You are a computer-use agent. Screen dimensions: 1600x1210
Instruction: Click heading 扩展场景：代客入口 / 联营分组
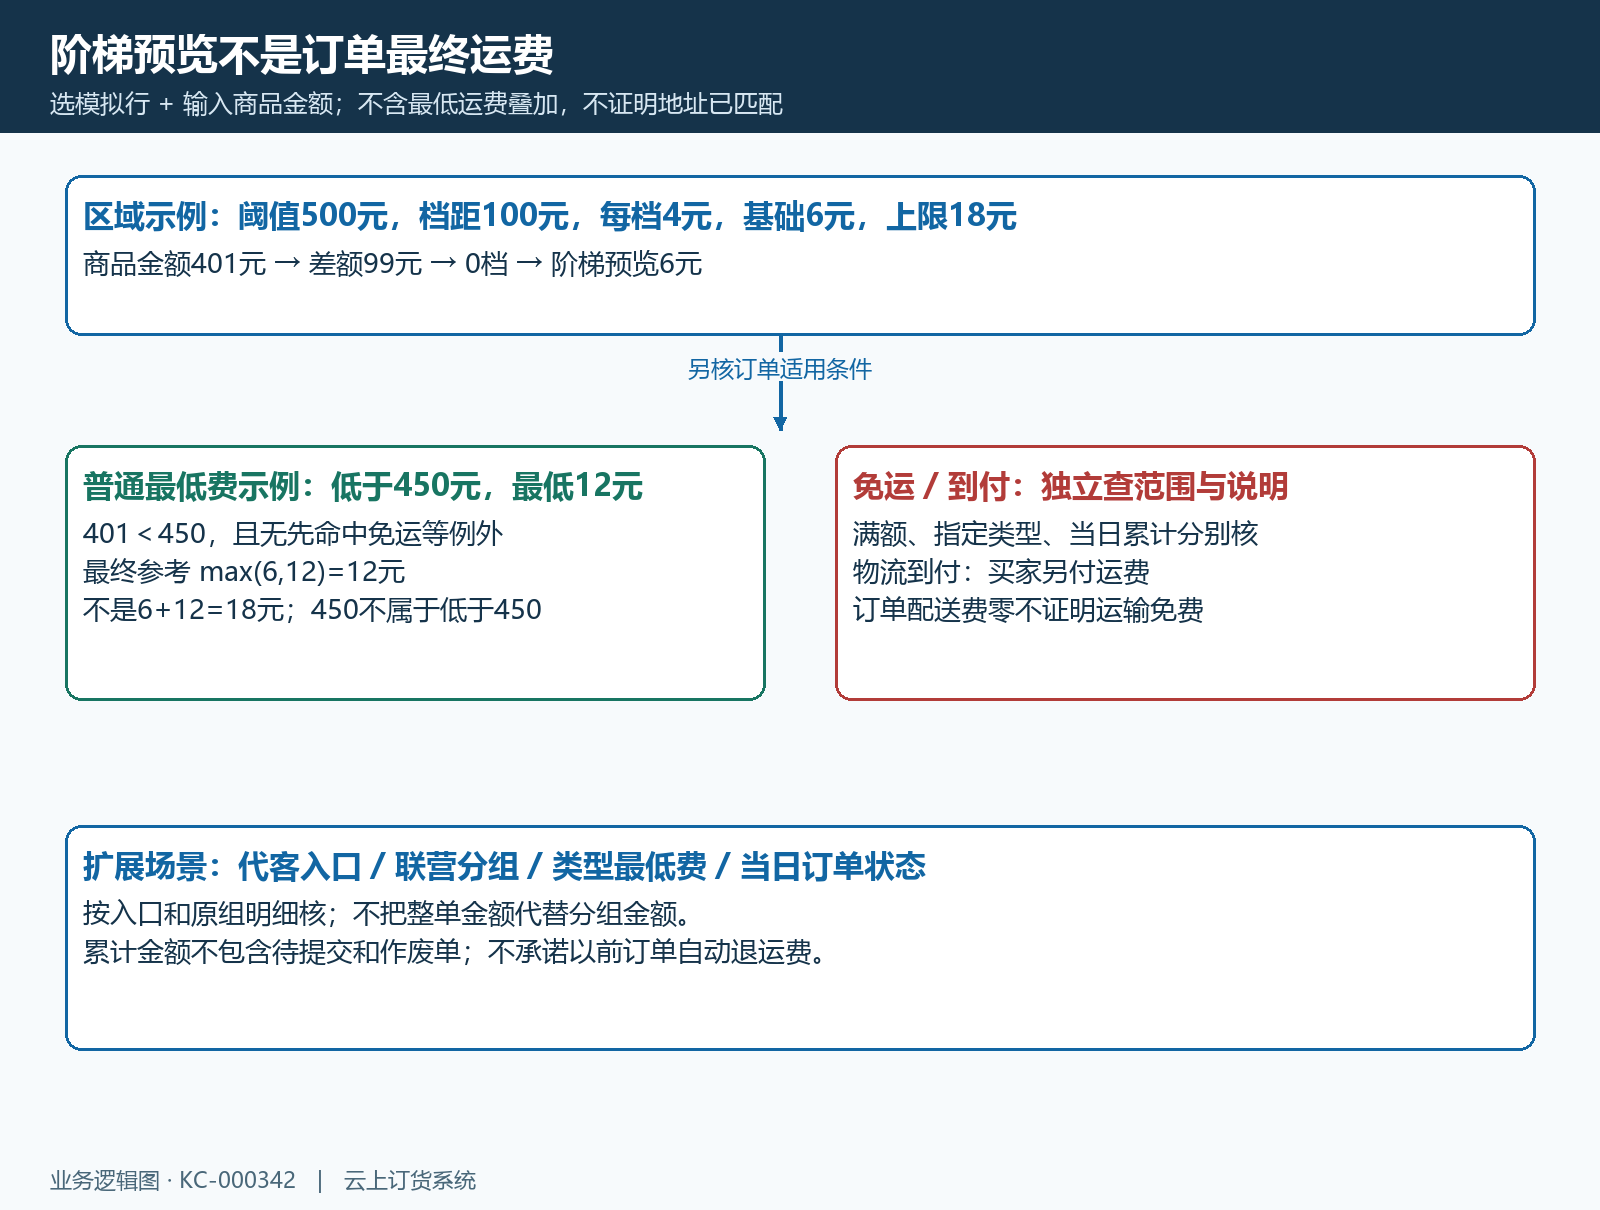coord(504,866)
